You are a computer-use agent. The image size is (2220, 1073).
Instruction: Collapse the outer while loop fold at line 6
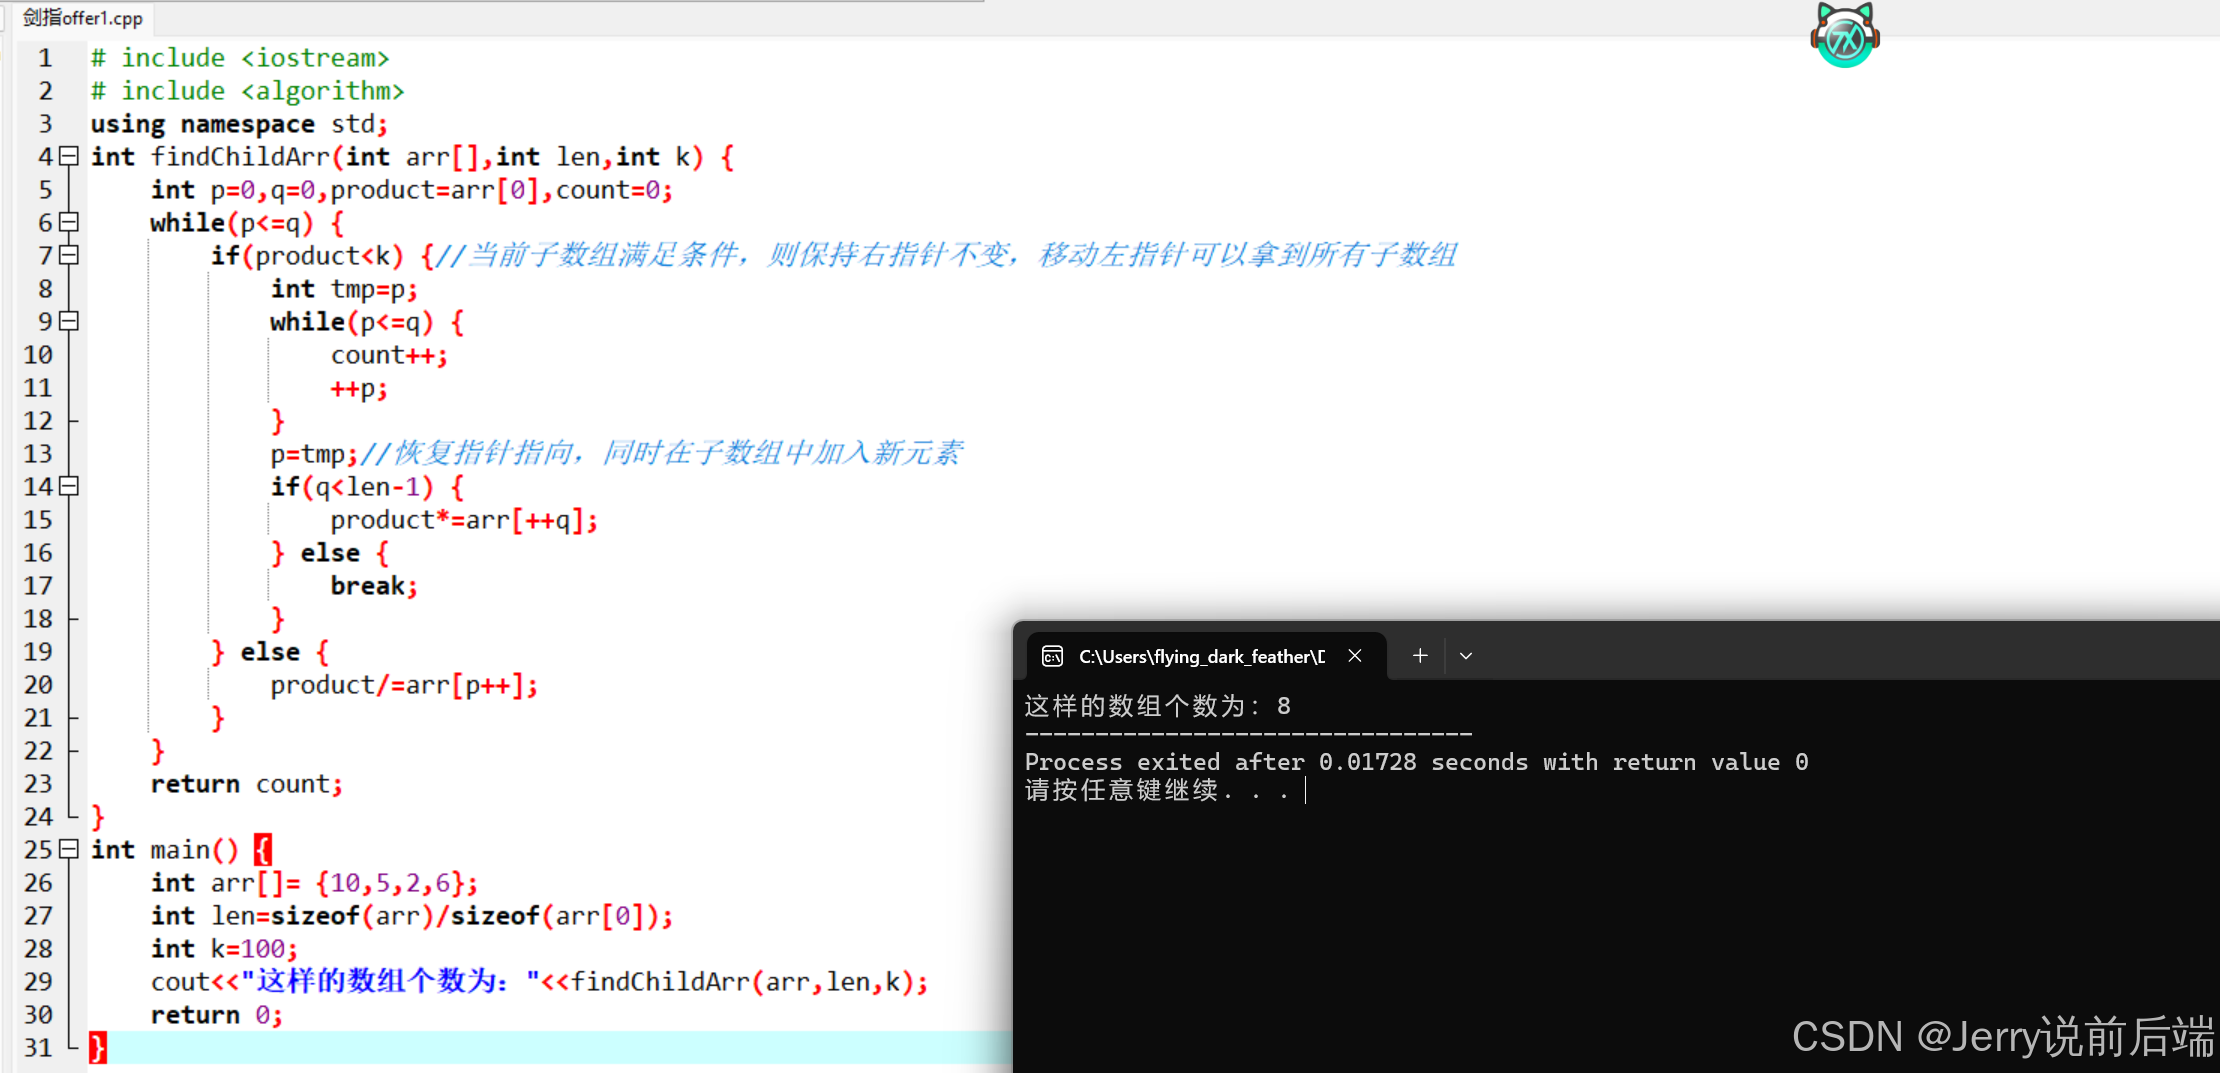point(69,222)
